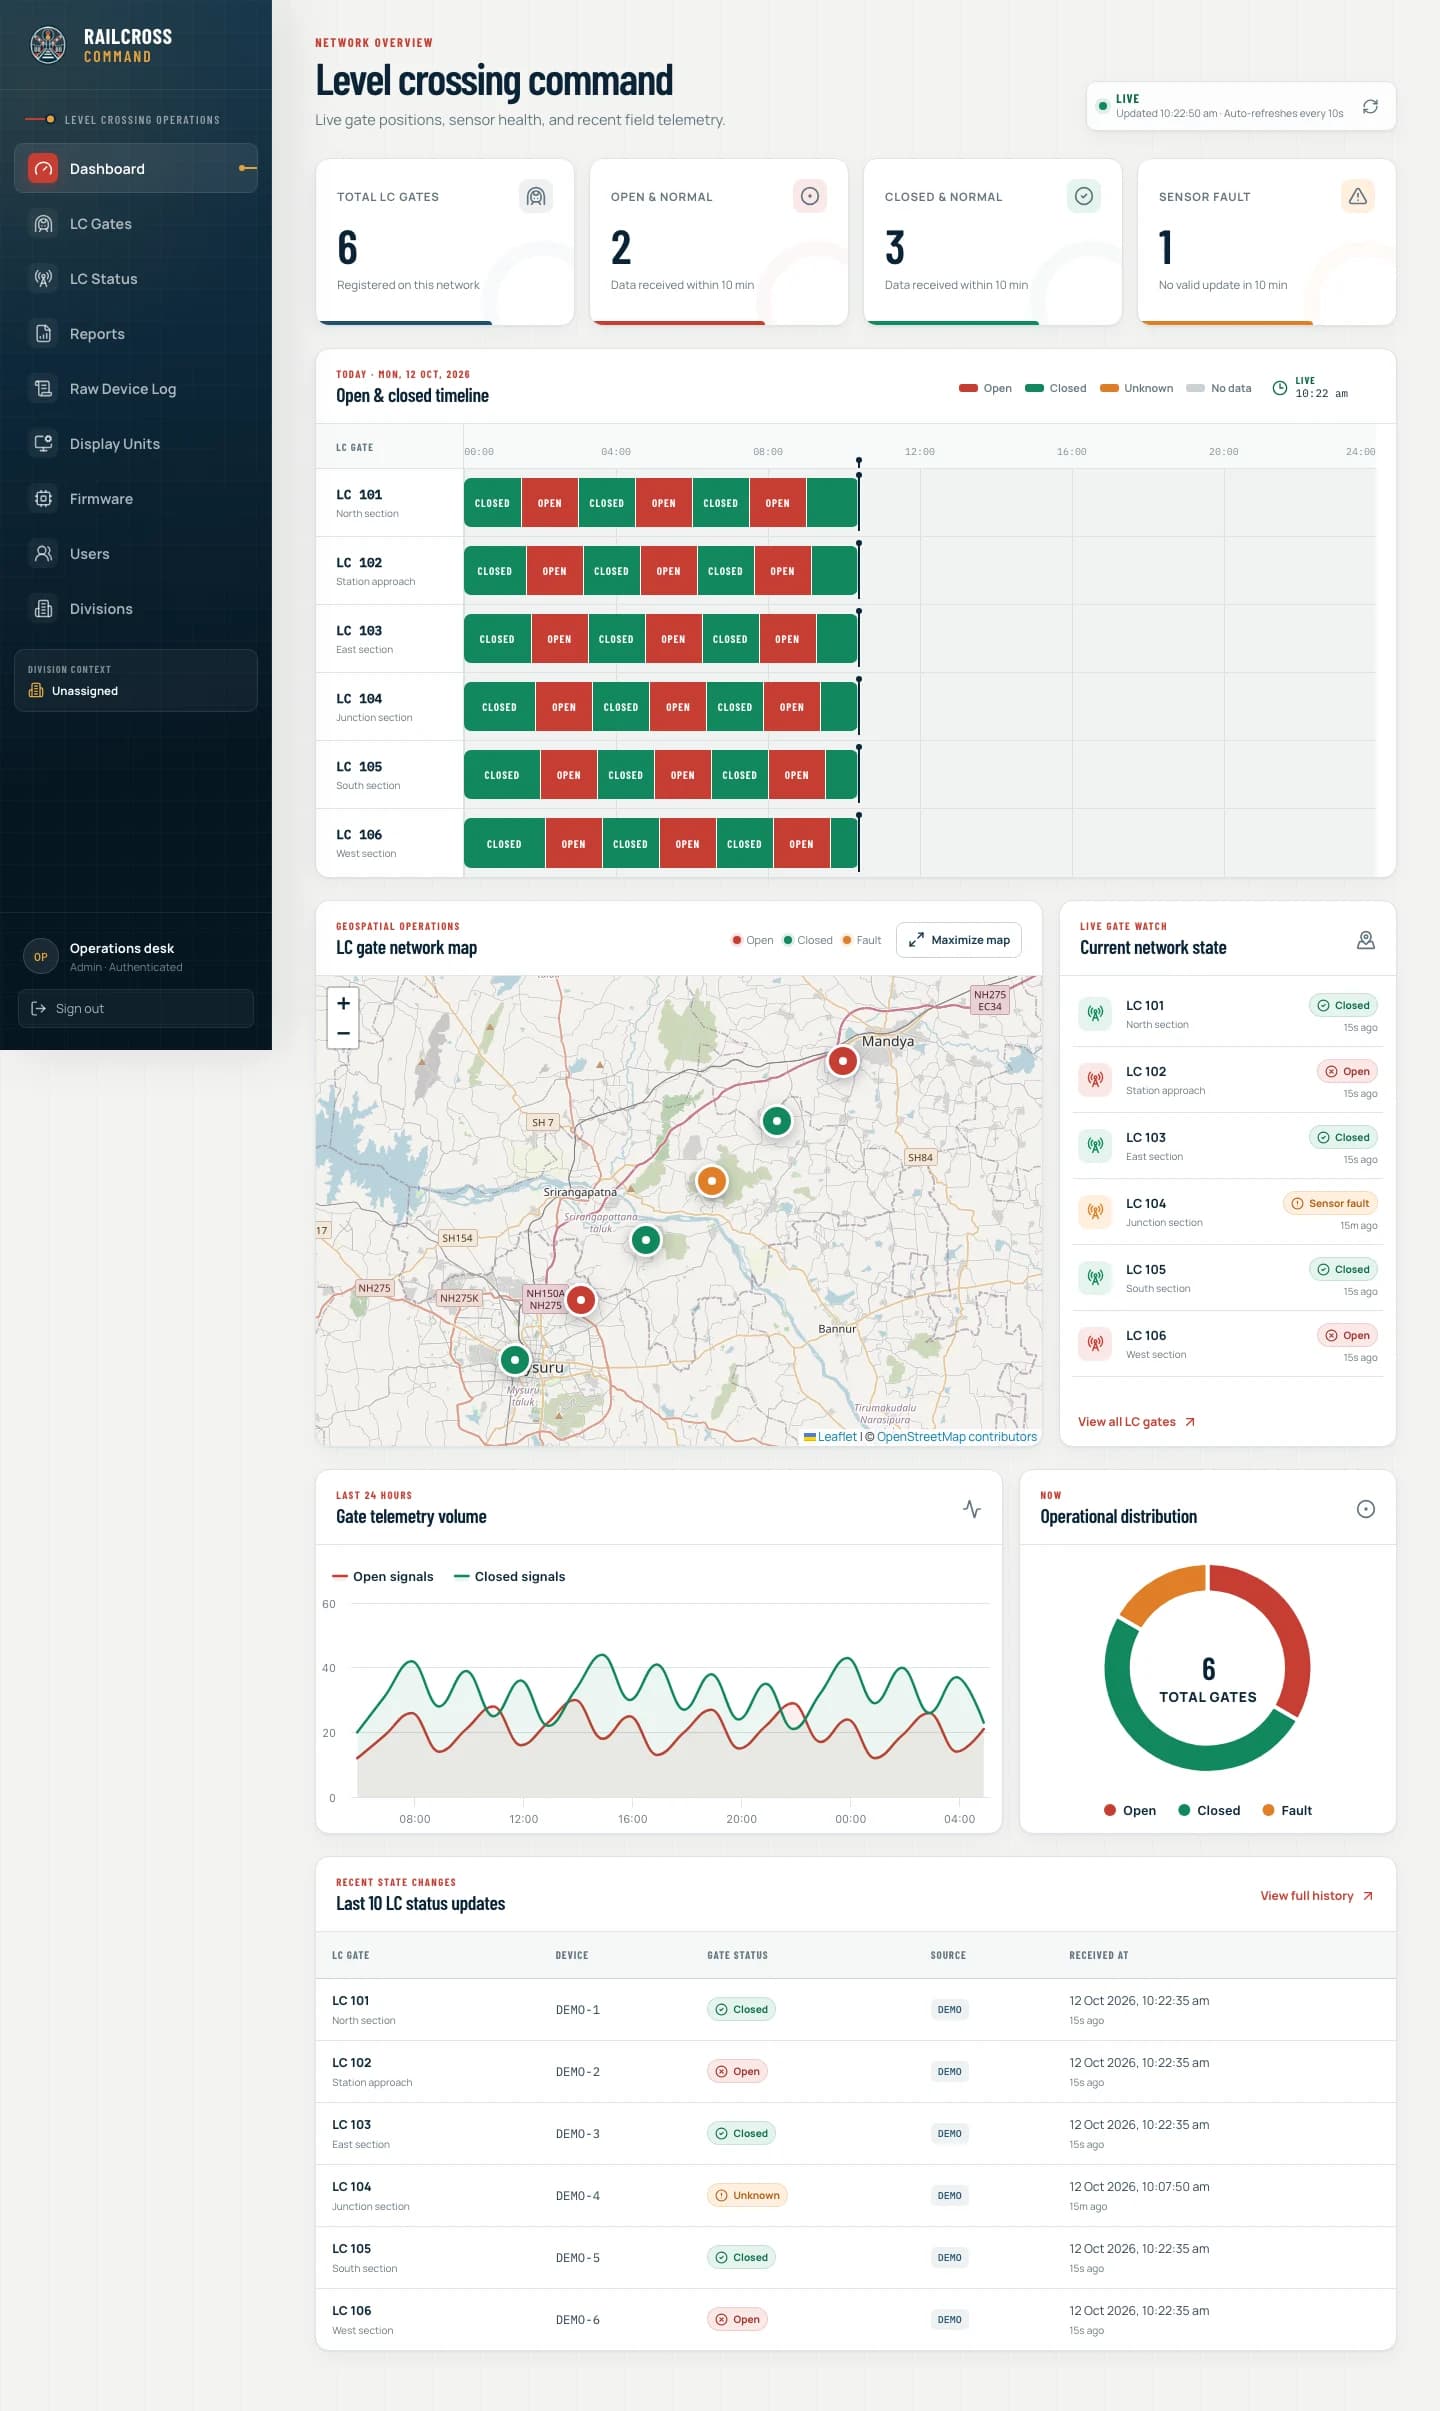Image resolution: width=1440 pixels, height=2411 pixels.
Task: Click the Divisions building icon
Action: click(43, 609)
